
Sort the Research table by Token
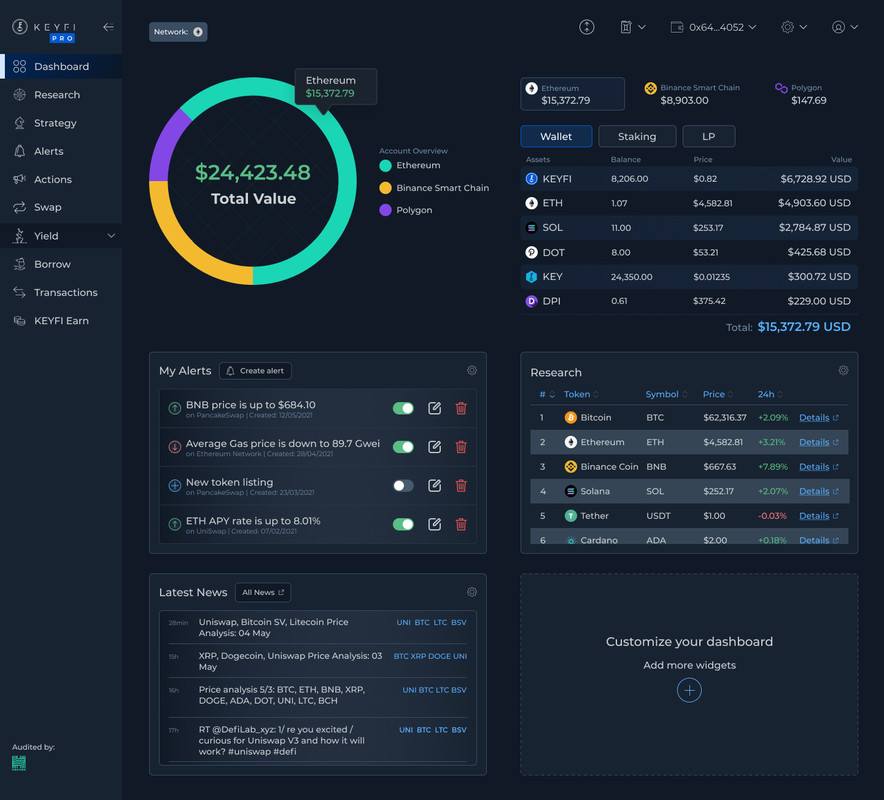(581, 394)
